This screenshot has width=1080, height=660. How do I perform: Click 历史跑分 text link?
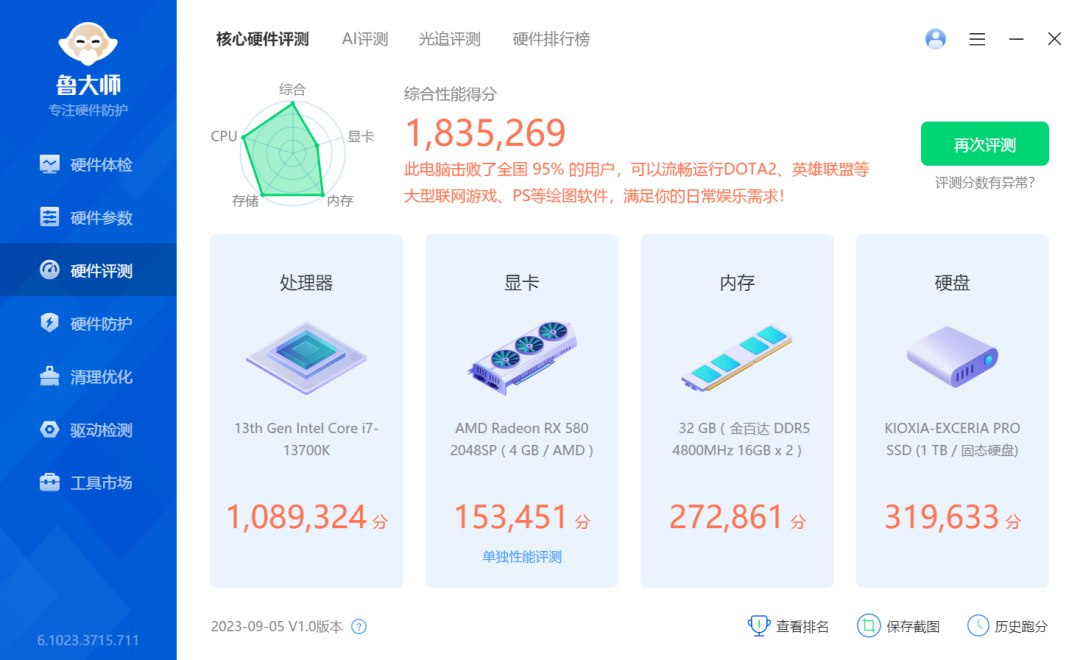click(1021, 626)
